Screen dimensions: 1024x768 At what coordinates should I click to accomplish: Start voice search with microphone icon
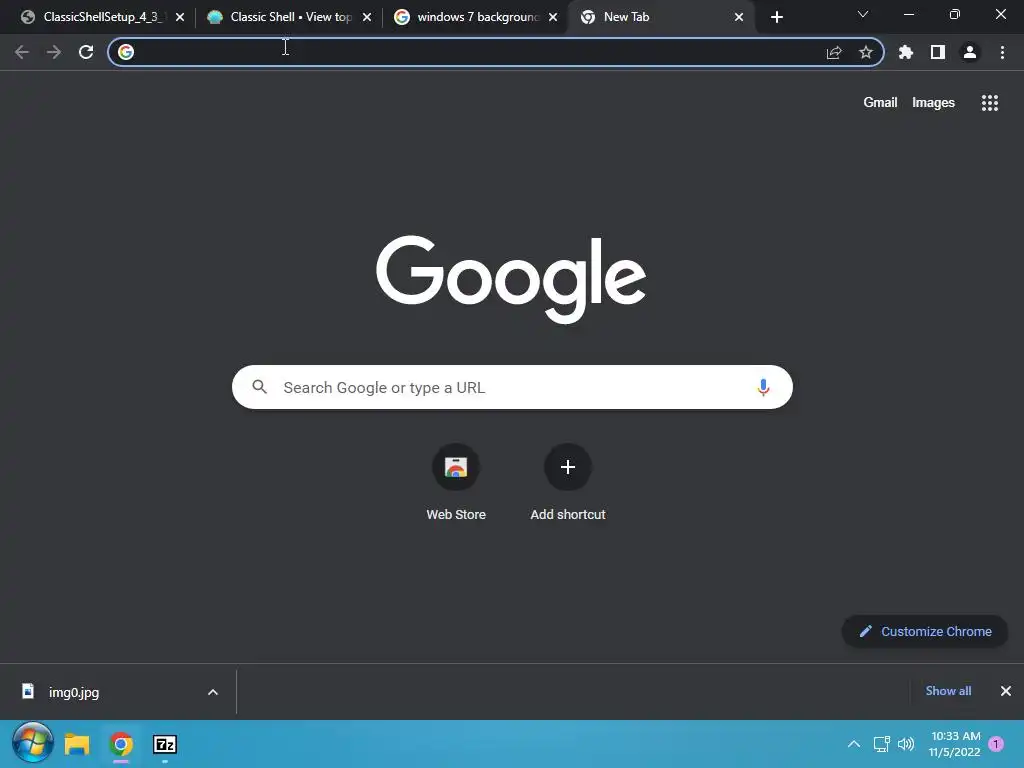point(763,387)
